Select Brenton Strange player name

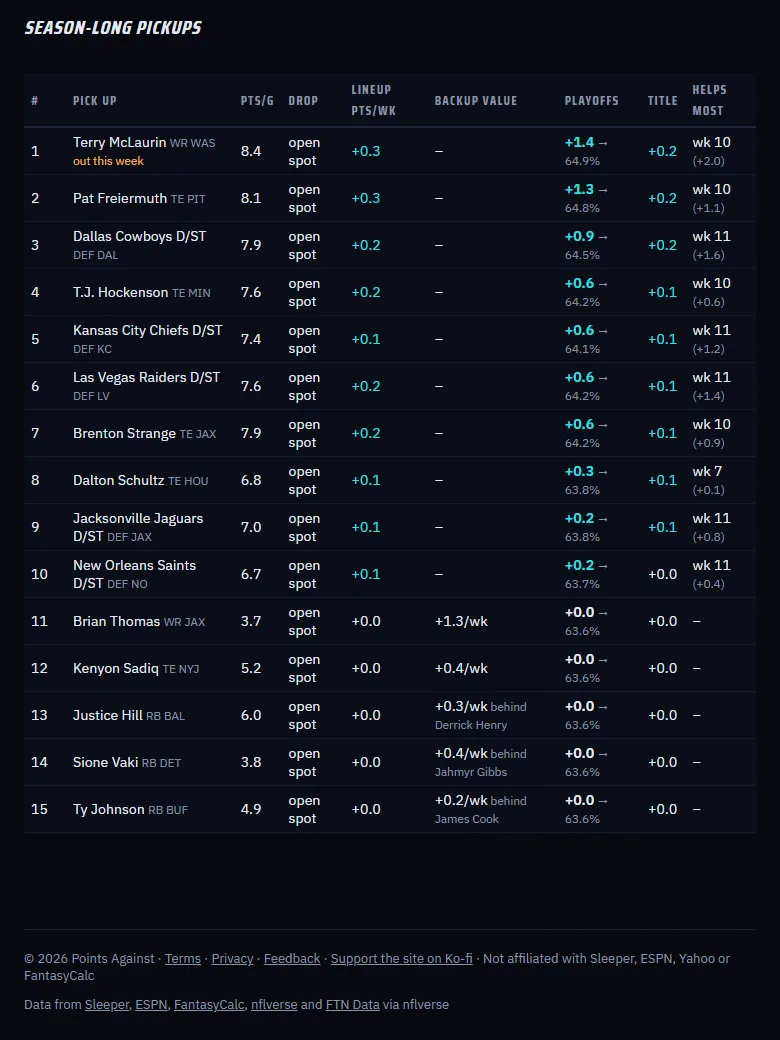(x=125, y=433)
